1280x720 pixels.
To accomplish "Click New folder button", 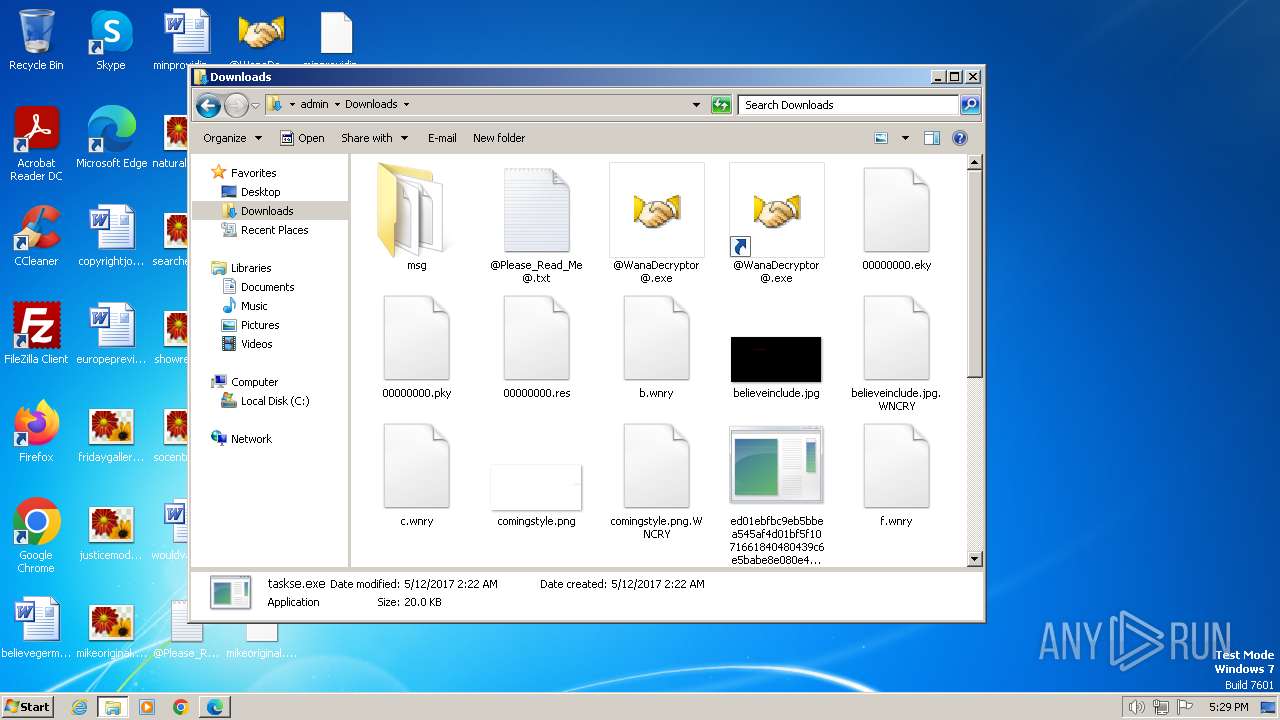I will pyautogui.click(x=499, y=138).
